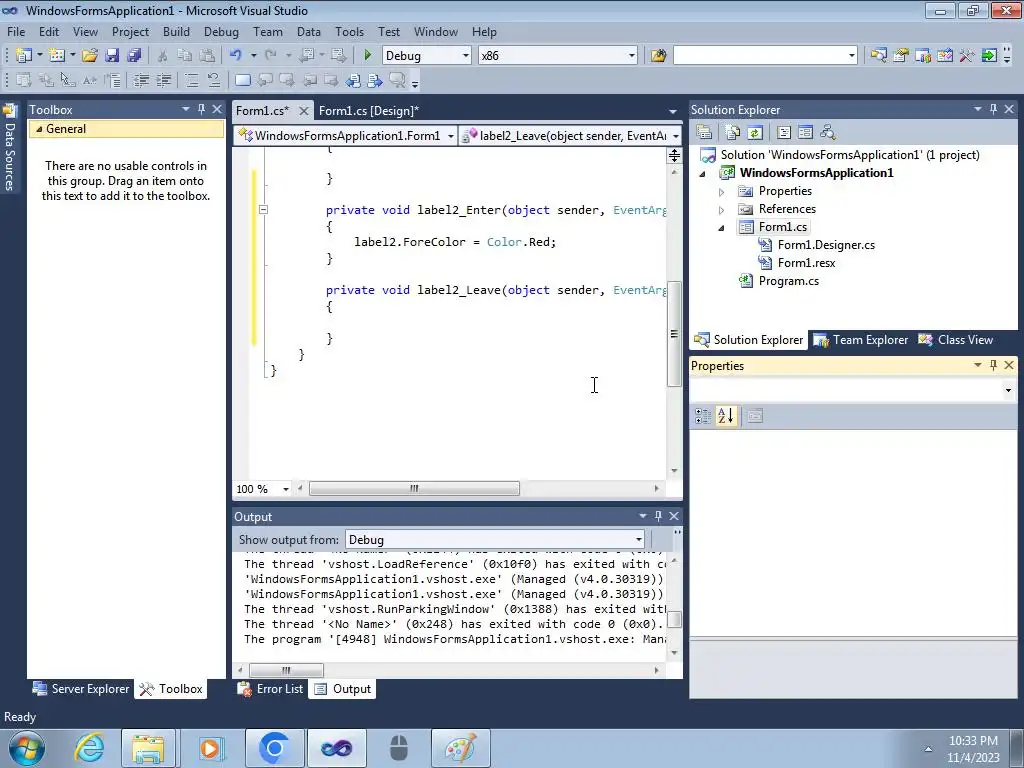Switch to the Error List tab
The image size is (1024, 768).
[270, 689]
